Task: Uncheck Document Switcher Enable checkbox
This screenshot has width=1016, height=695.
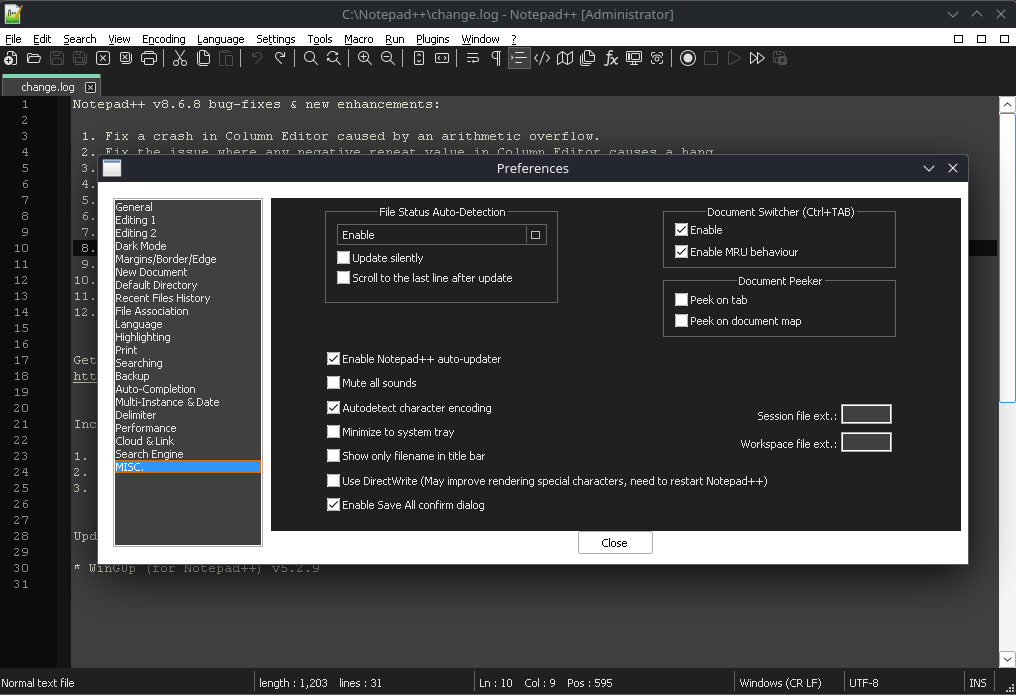Action: coord(681,230)
